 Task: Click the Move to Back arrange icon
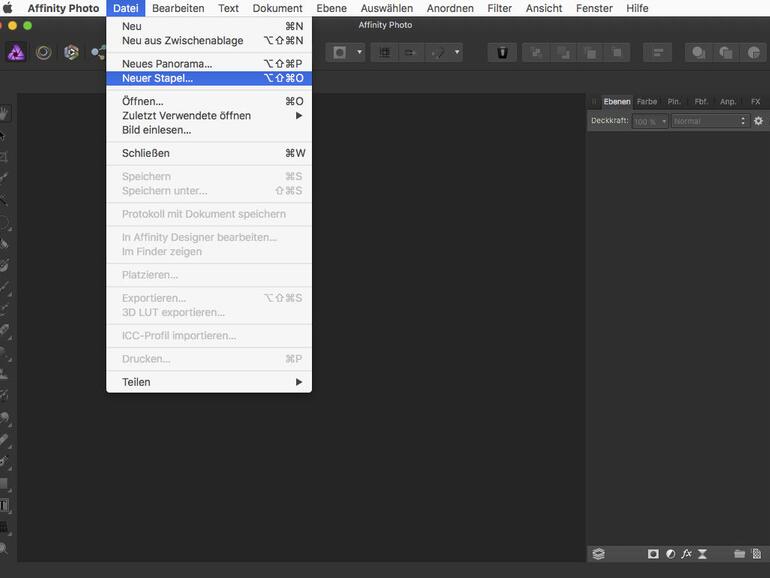pyautogui.click(x=537, y=52)
